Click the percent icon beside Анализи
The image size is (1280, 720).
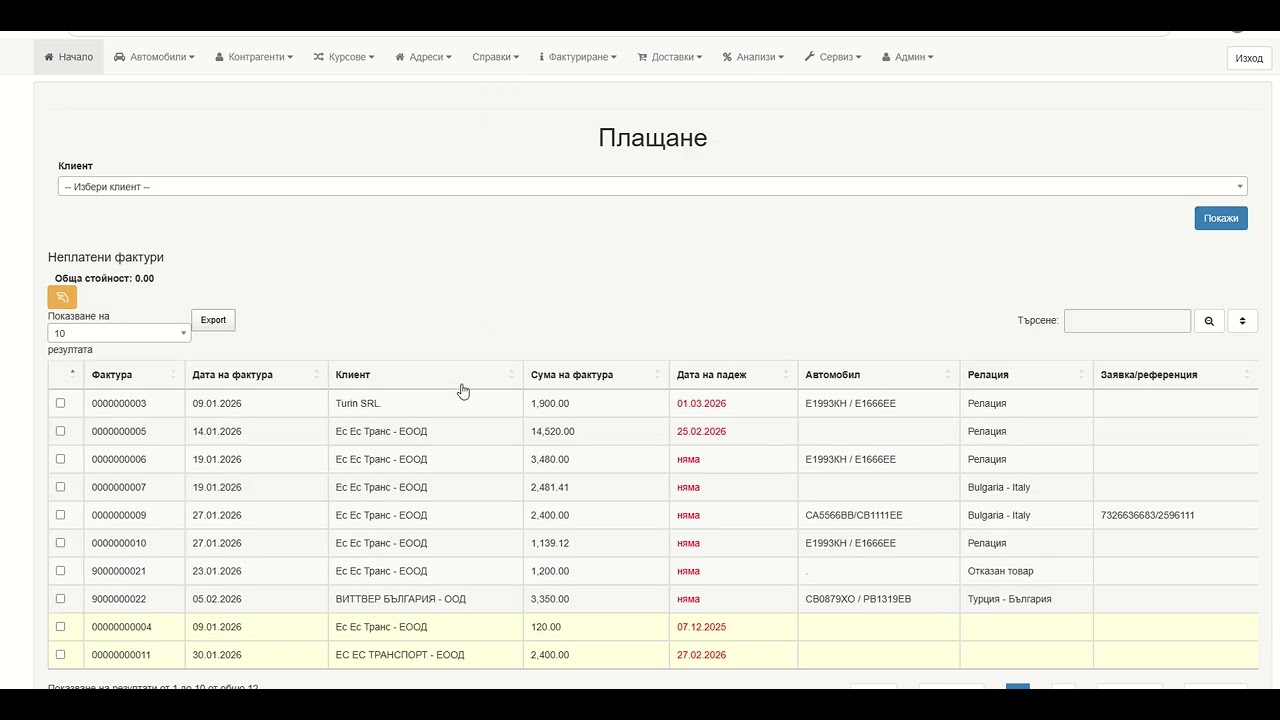(x=727, y=57)
